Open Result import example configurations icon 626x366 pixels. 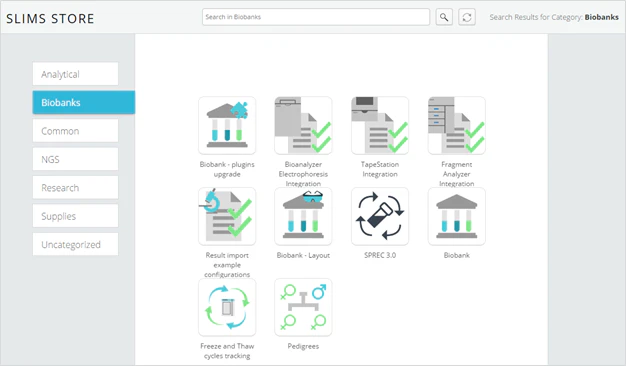coord(227,216)
